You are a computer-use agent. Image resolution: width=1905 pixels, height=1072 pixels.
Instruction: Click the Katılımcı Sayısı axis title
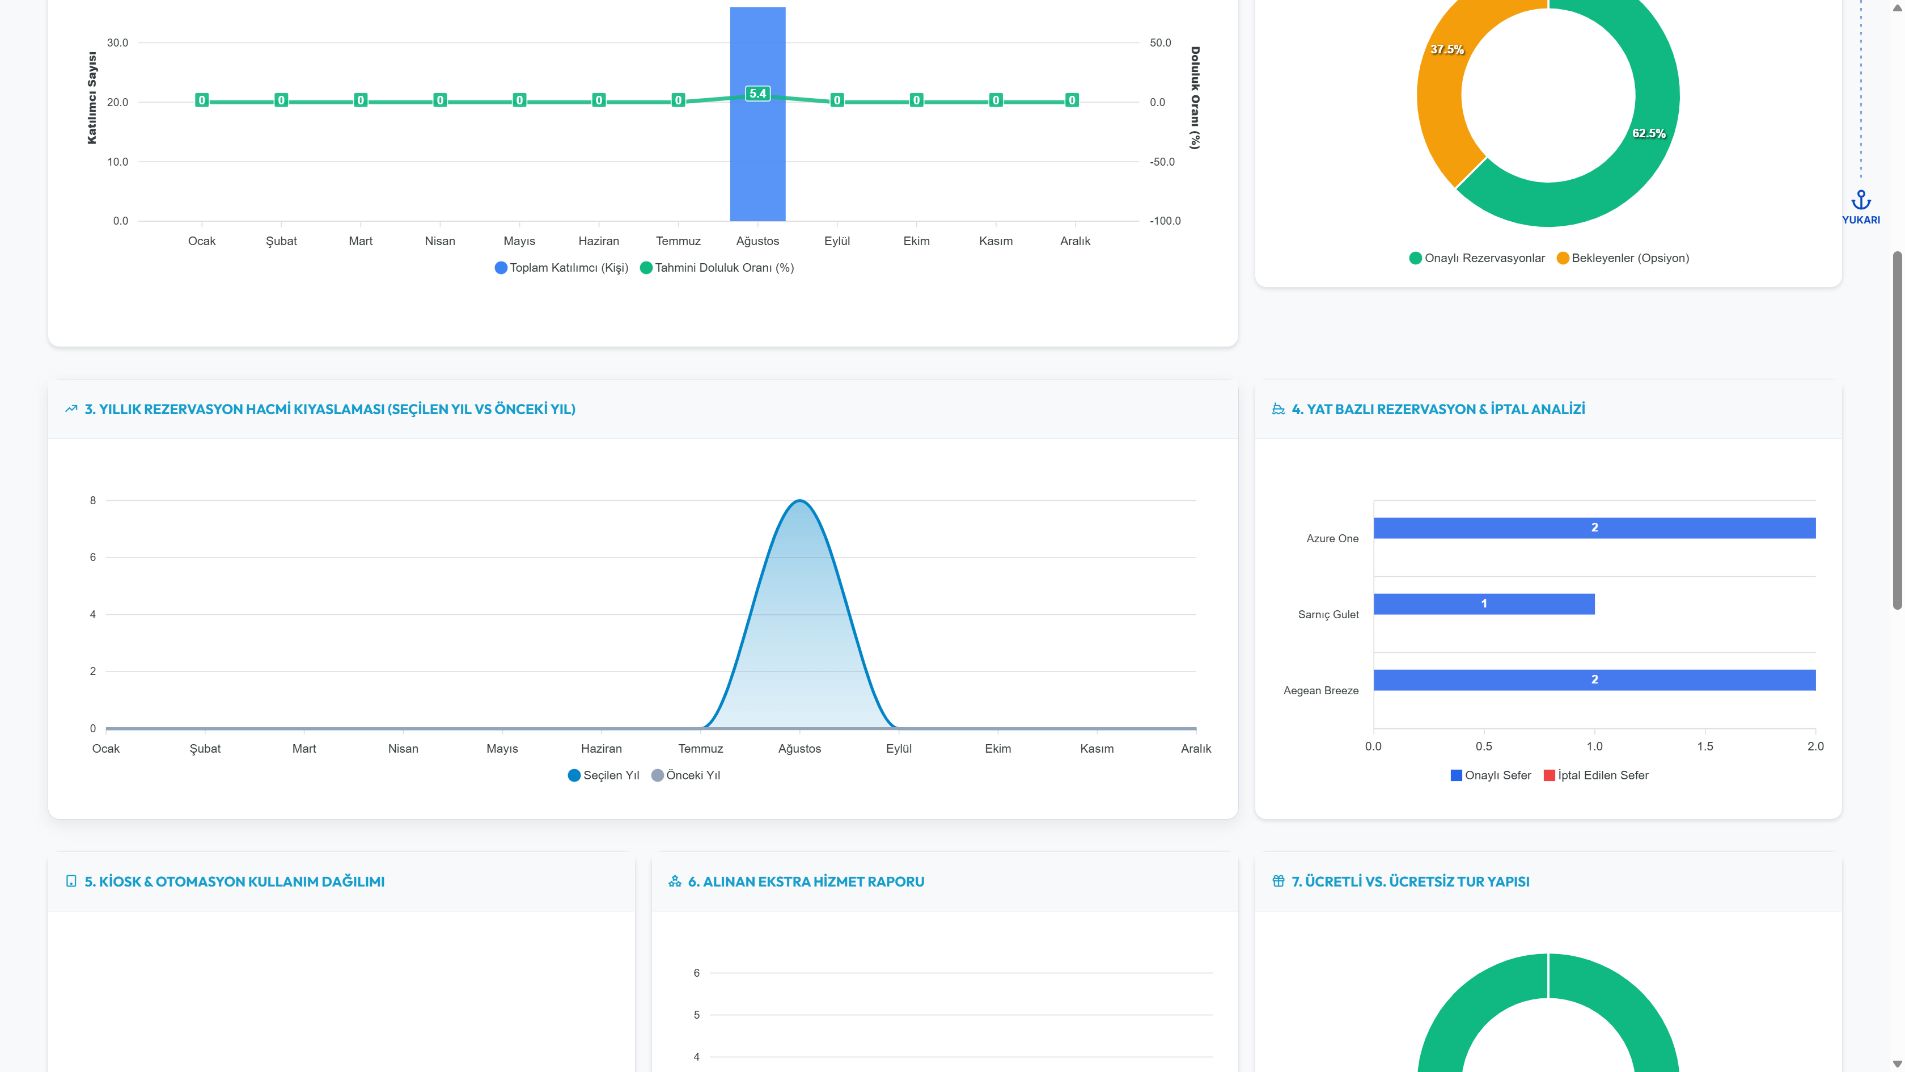[92, 98]
